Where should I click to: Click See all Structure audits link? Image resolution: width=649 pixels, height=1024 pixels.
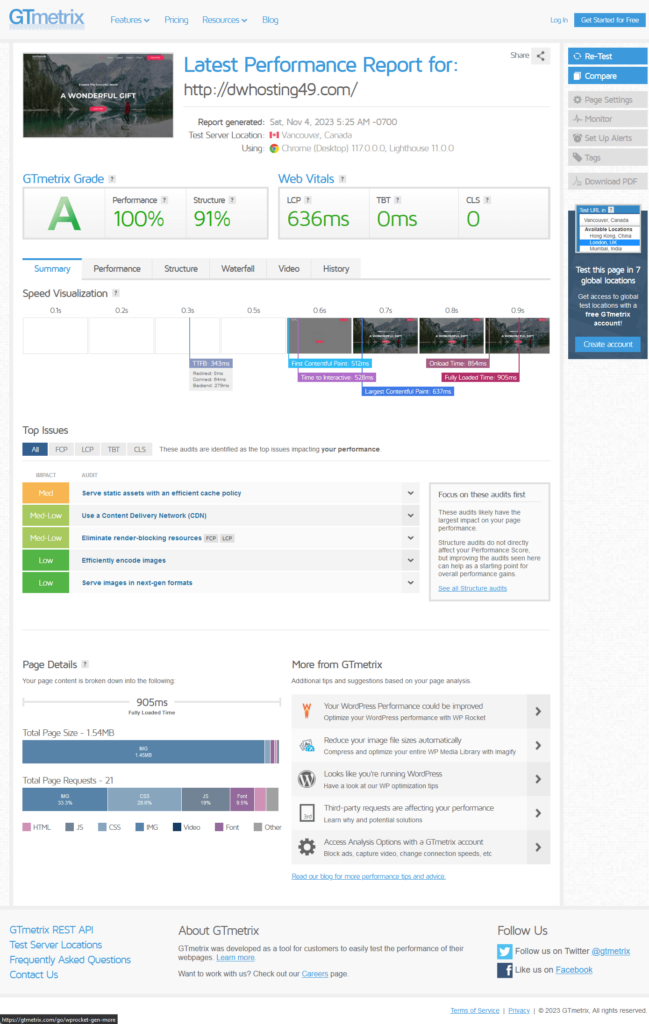point(472,588)
